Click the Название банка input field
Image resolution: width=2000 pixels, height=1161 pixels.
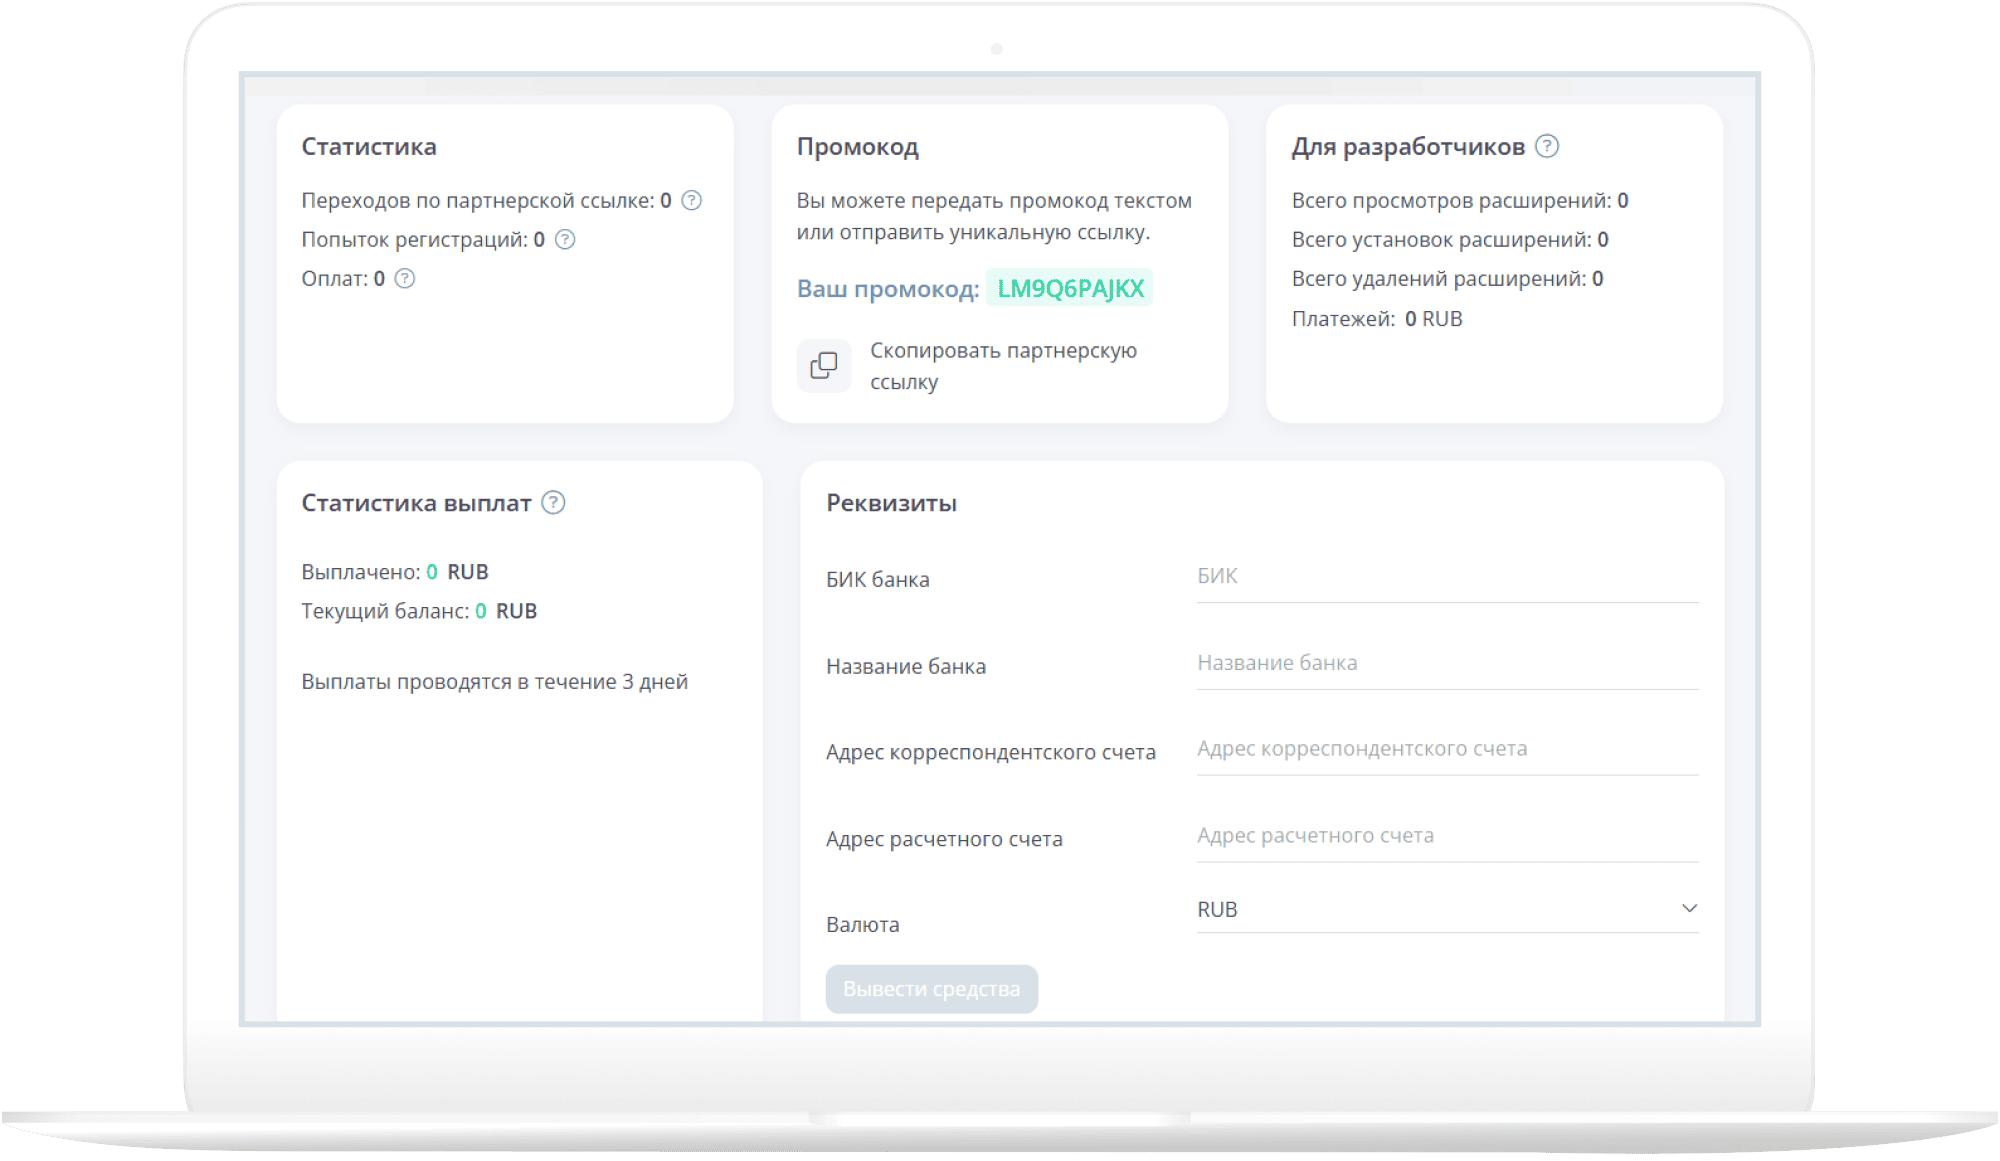1446,663
